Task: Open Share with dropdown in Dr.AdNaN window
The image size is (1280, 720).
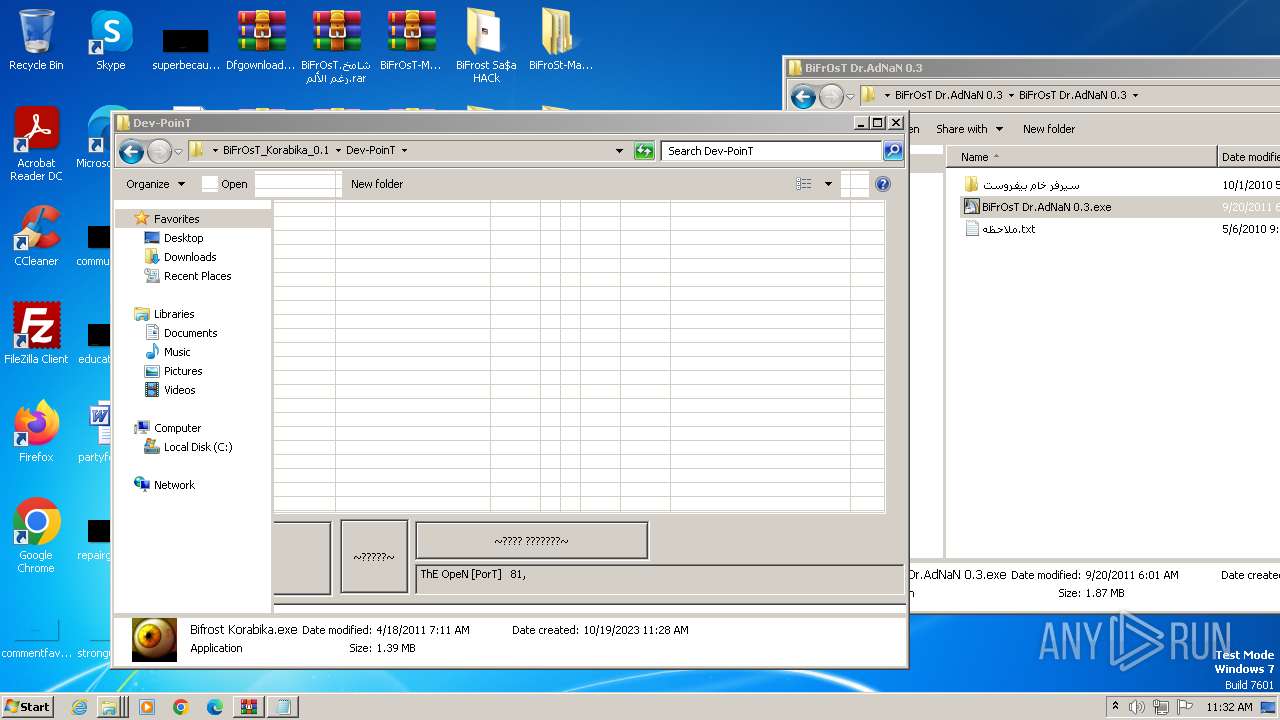Action: tap(969, 129)
